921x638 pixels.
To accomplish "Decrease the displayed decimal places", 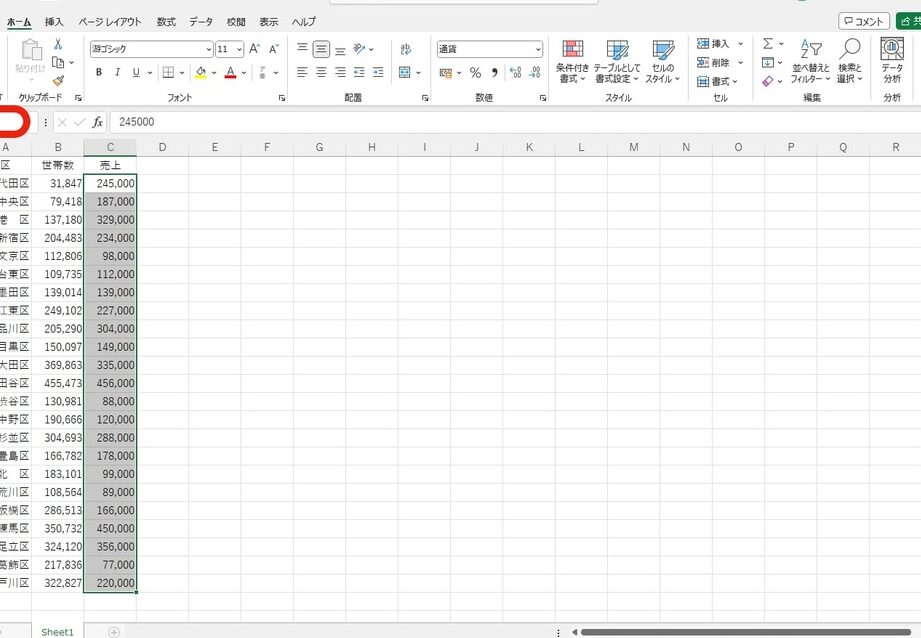I will pos(535,73).
